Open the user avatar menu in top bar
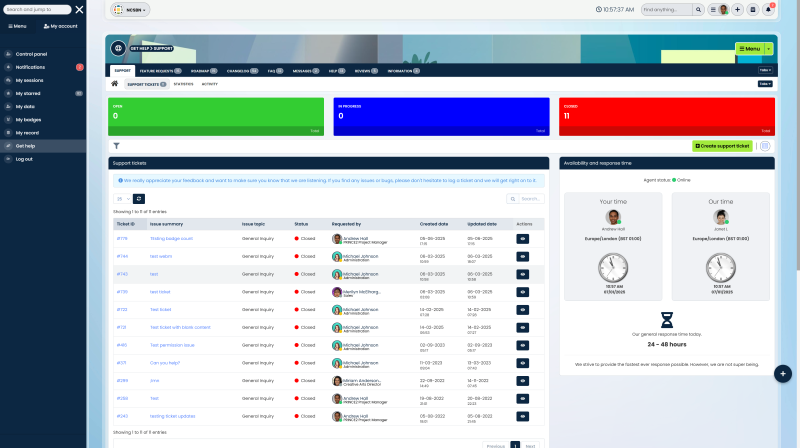800x448 pixels. coord(723,10)
